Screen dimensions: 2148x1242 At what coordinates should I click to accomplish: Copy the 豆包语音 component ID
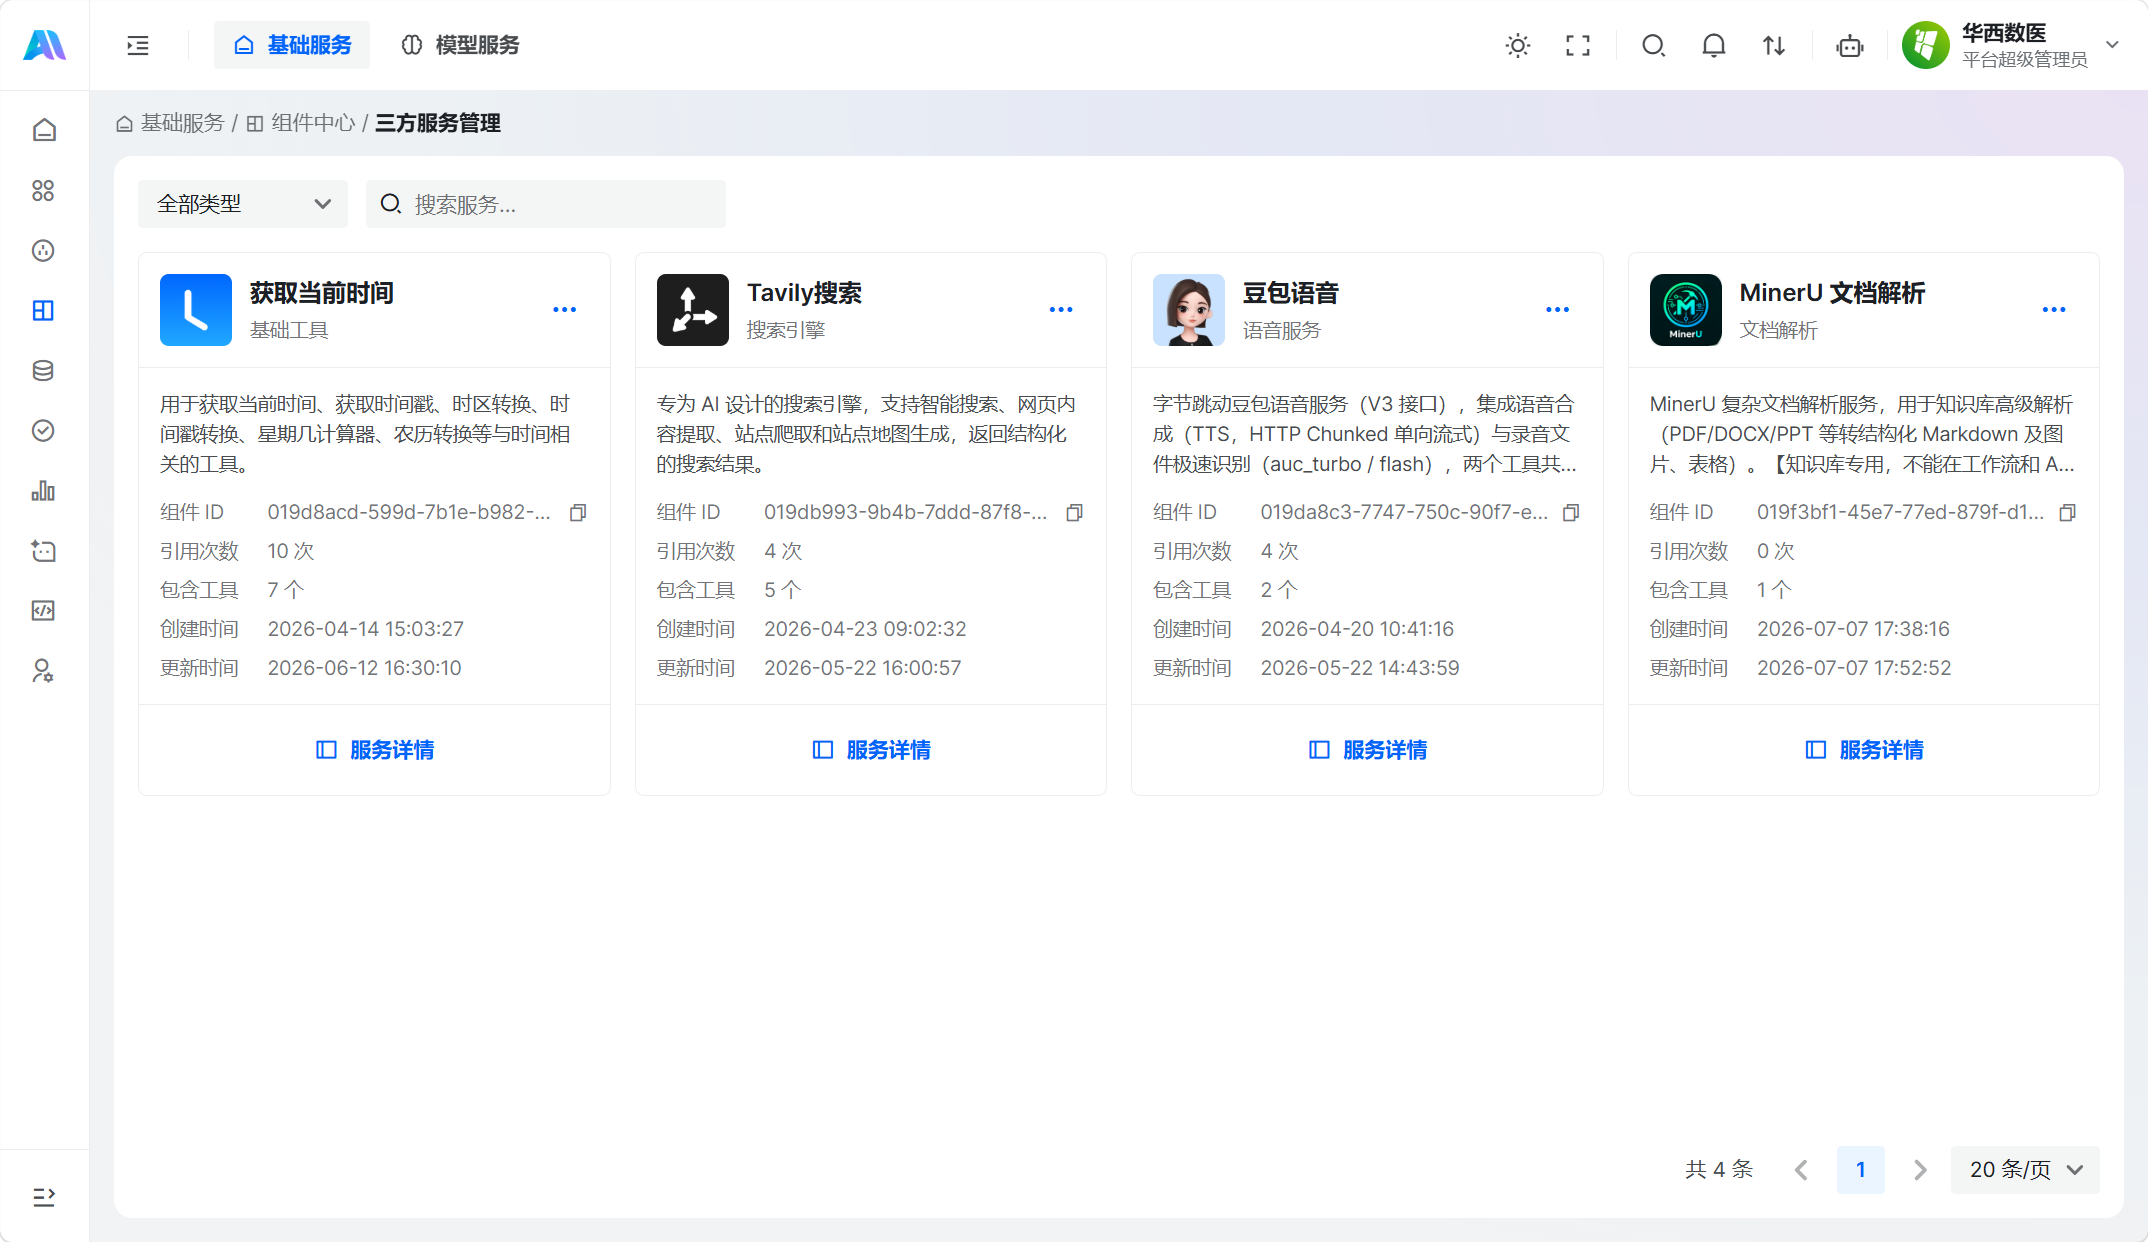(1571, 513)
